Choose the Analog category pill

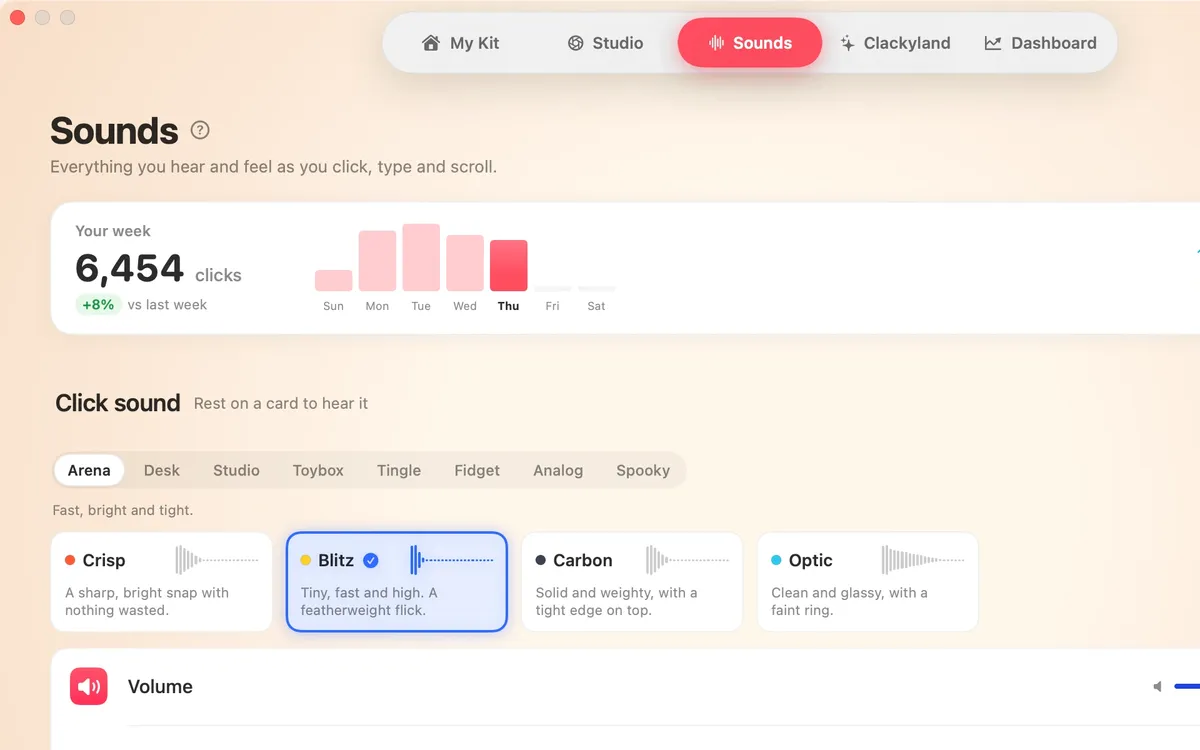point(558,470)
